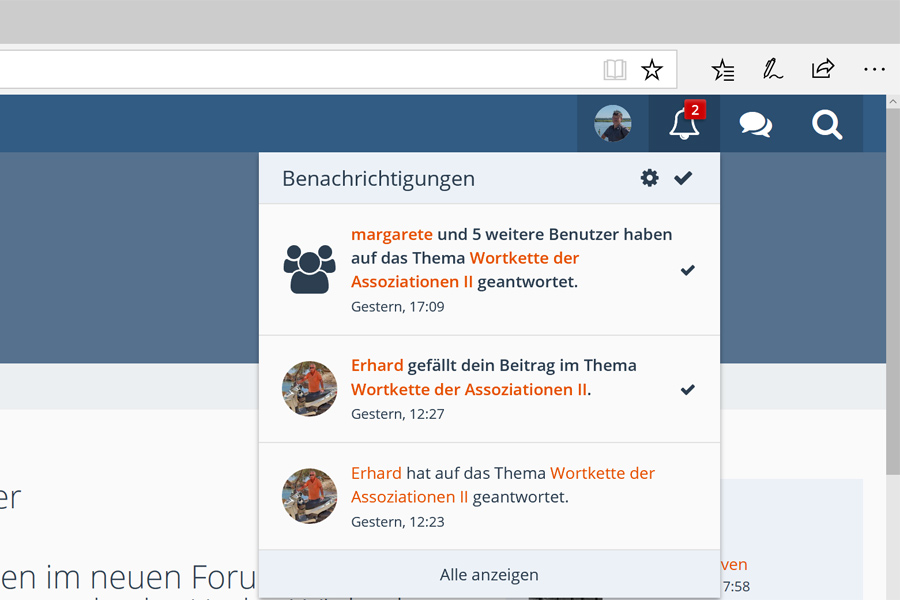Open margarete user profile link
Image resolution: width=900 pixels, height=600 pixels.
click(x=392, y=234)
